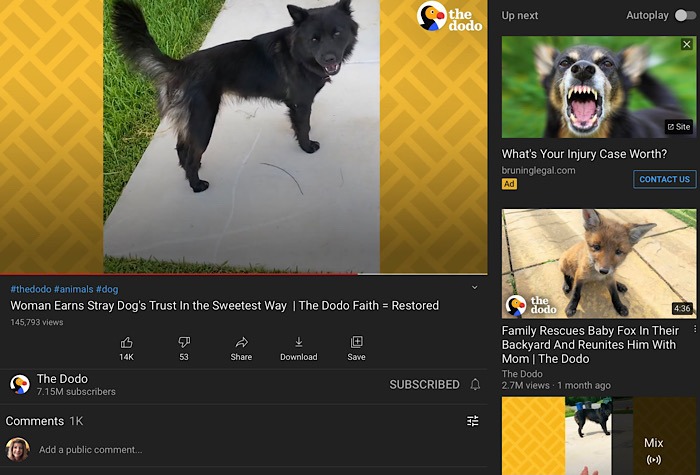Image resolution: width=700 pixels, height=475 pixels.
Task: Like the video with thumbs up
Action: [x=126, y=343]
